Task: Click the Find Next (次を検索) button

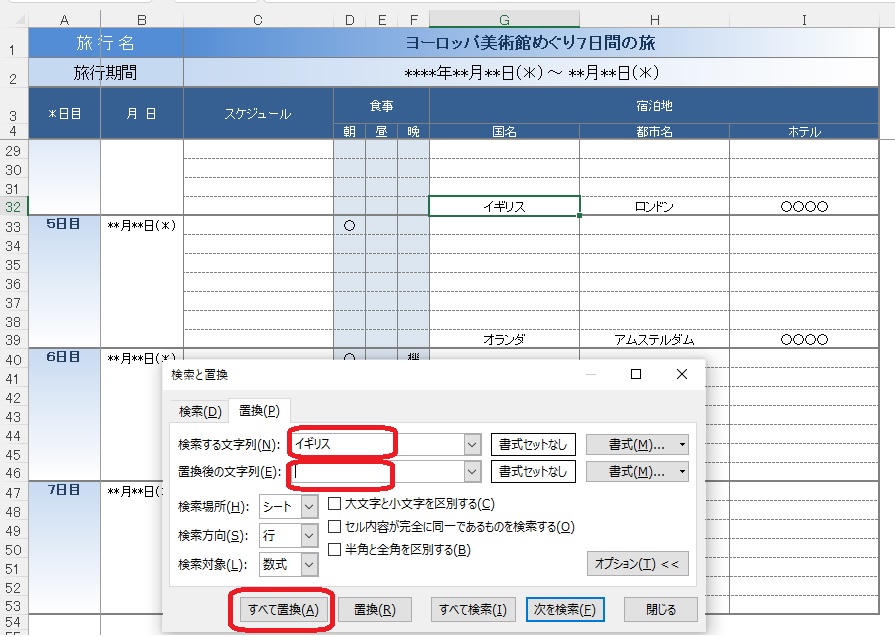Action: tap(565, 610)
